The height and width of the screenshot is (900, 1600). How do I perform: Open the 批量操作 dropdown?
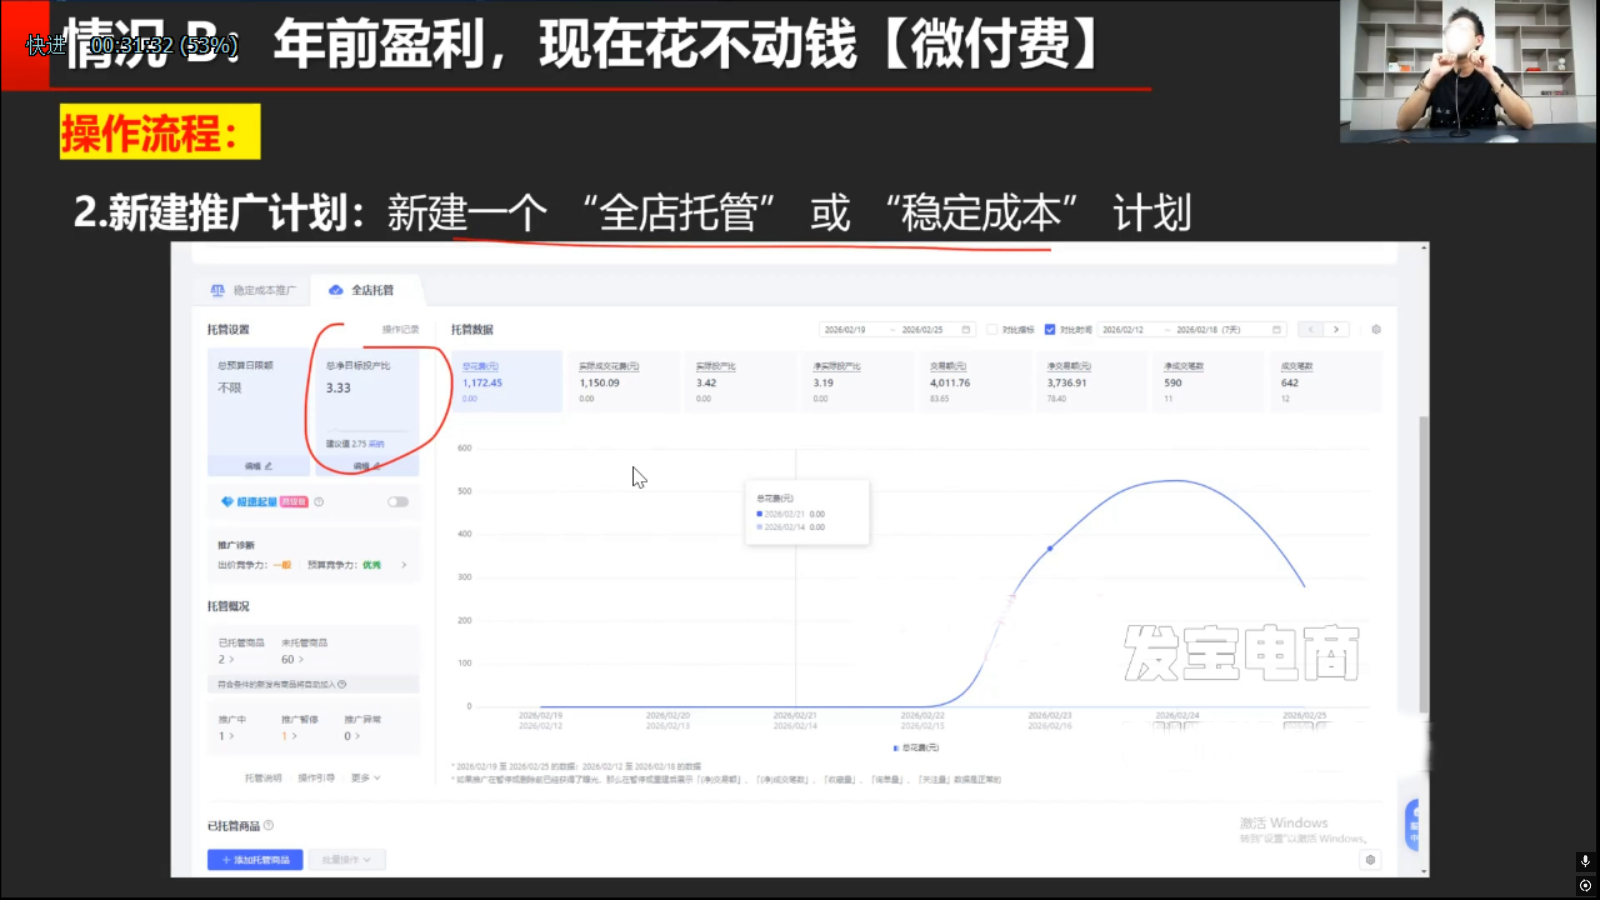point(346,860)
